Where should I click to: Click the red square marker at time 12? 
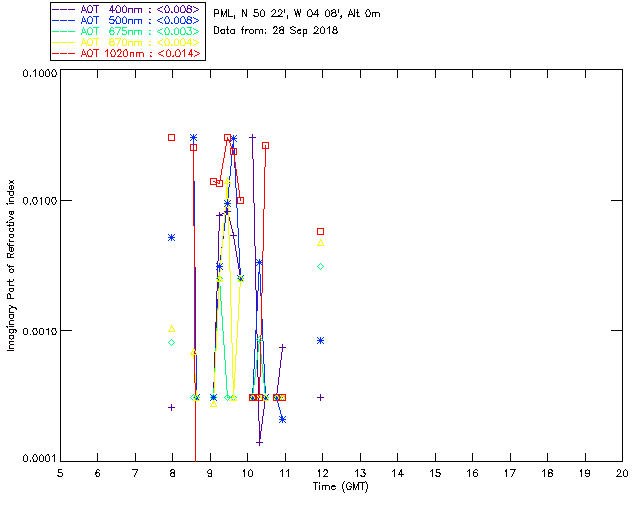pos(321,231)
